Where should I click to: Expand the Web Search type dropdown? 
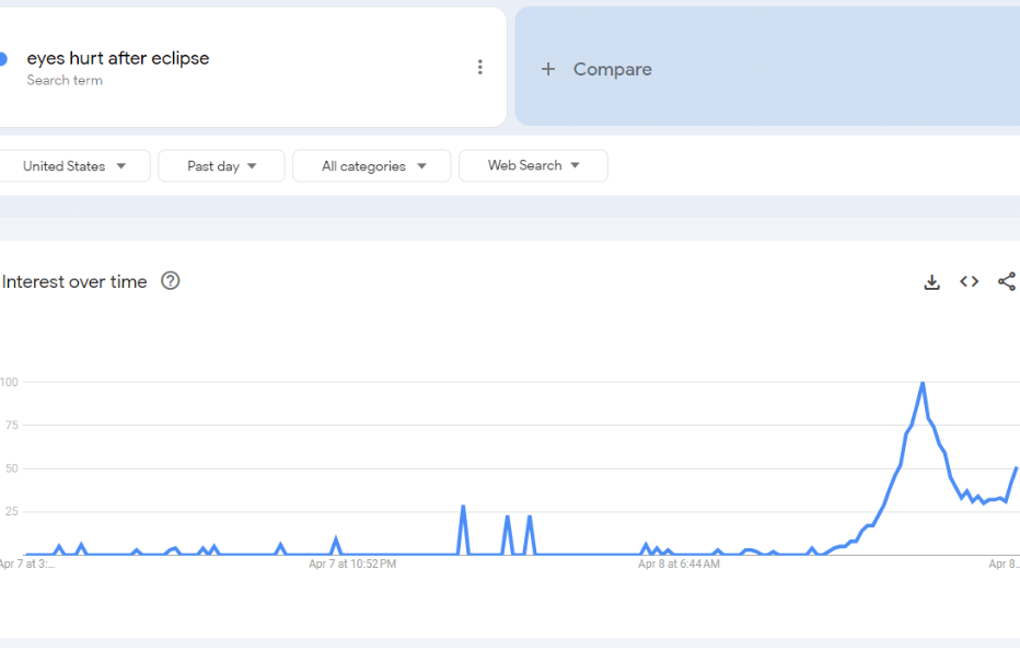[x=533, y=166]
